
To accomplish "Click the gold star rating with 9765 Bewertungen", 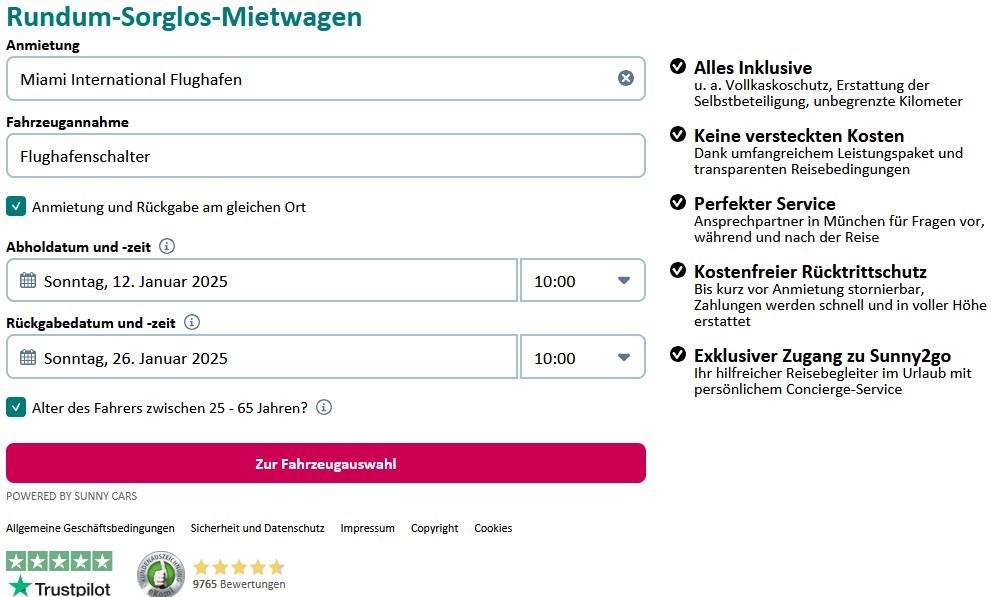I will click(239, 567).
